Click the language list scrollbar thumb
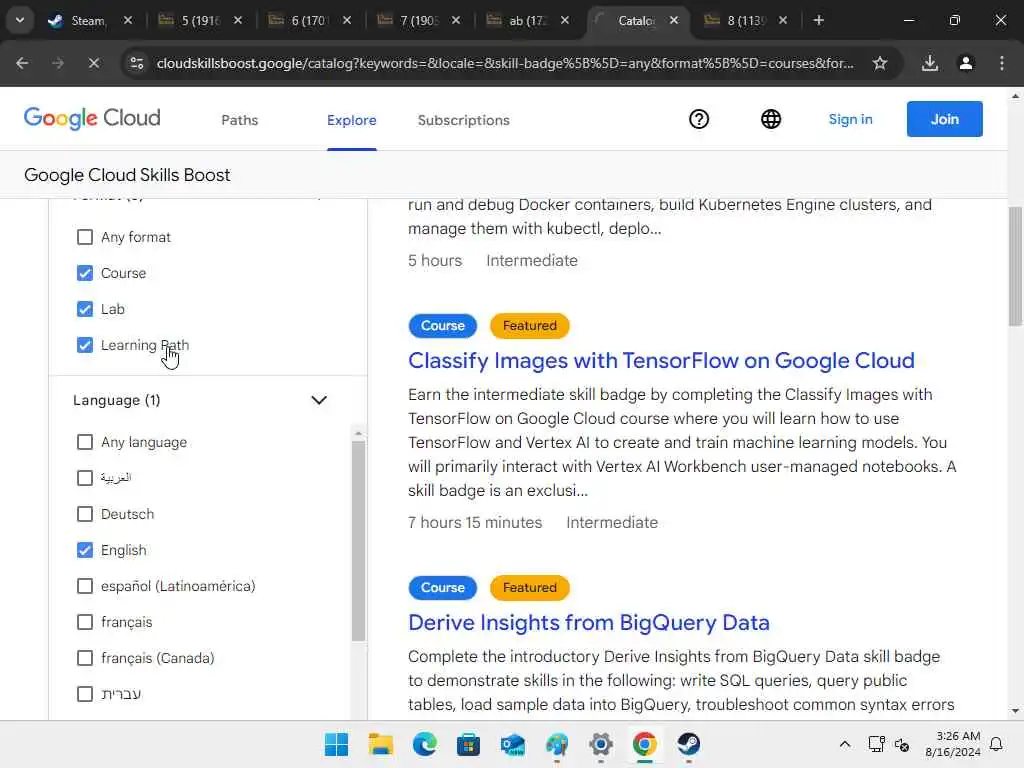 tap(358, 541)
